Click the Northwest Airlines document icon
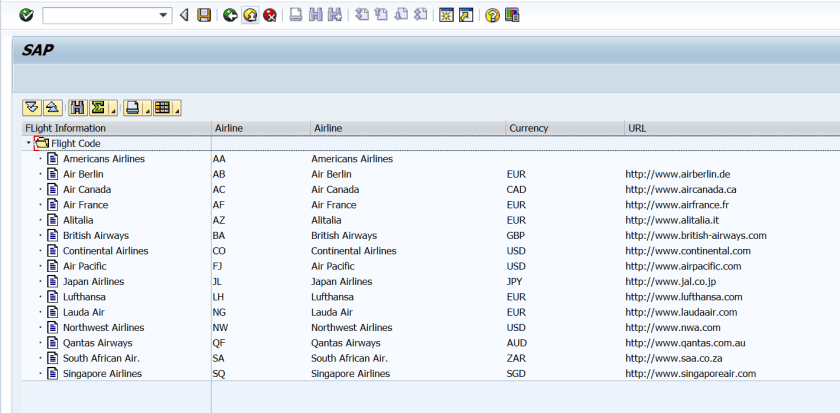Viewport: 840px width, 413px height. (52, 327)
